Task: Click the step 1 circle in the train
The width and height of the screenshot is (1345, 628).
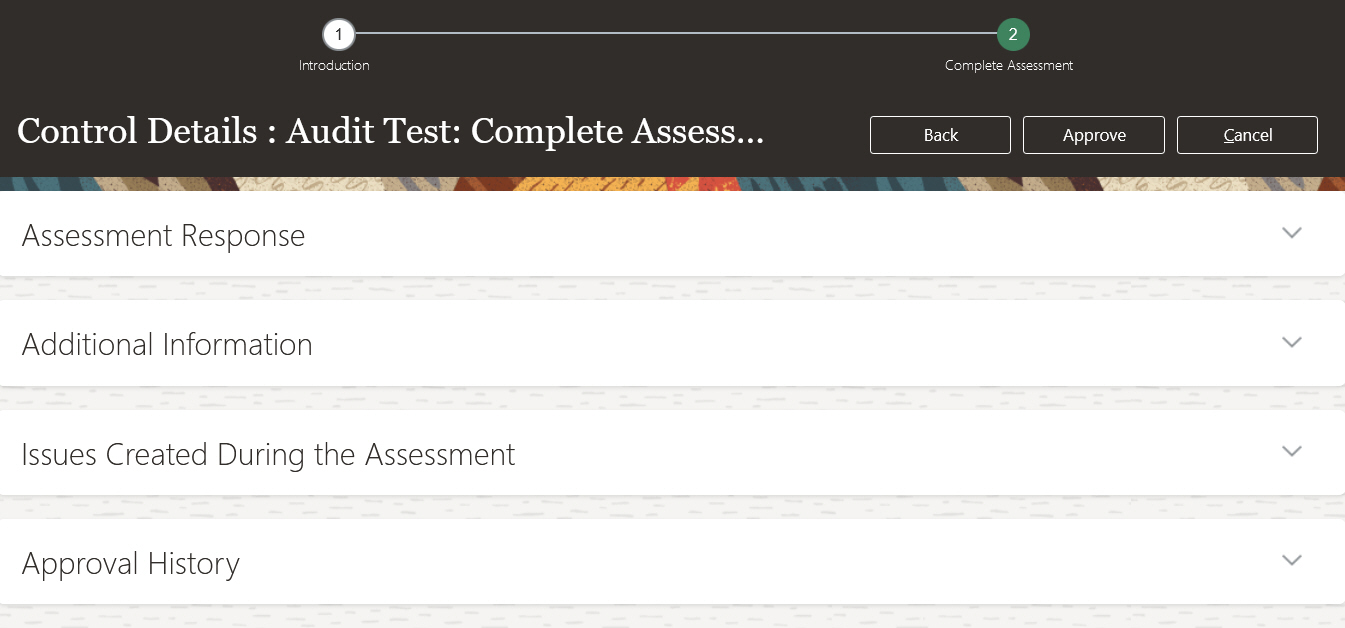Action: click(x=338, y=35)
